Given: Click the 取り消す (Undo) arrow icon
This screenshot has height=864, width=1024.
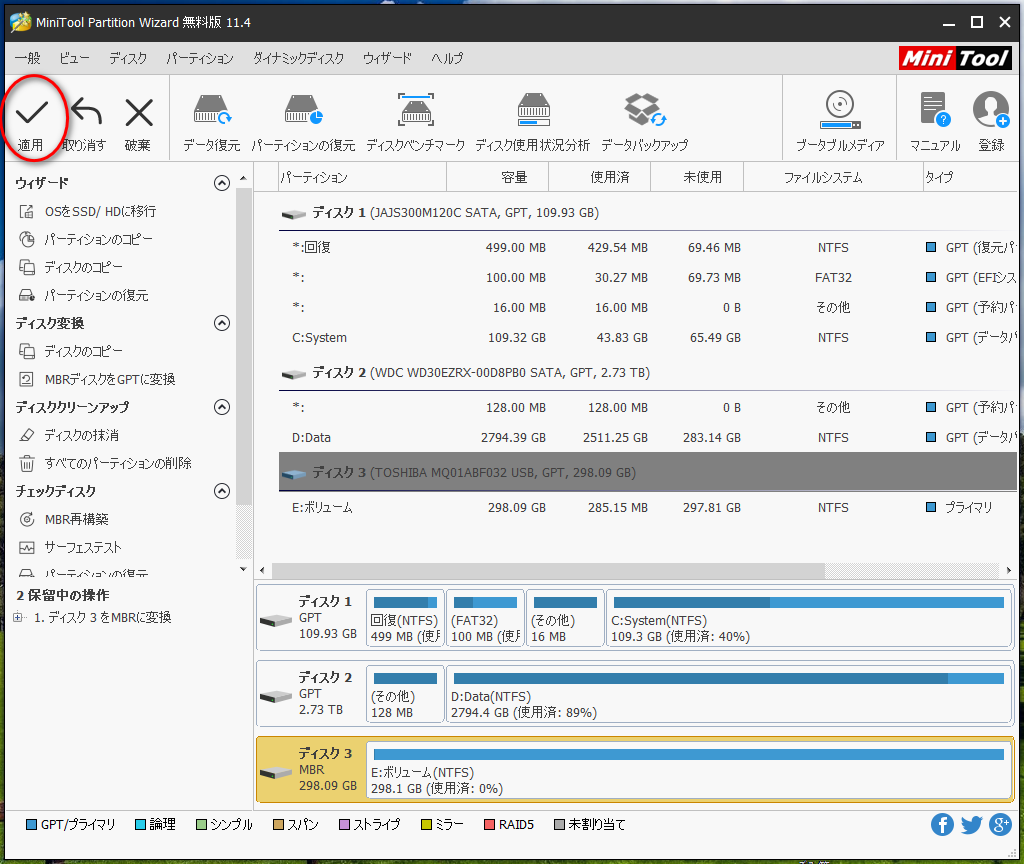Looking at the screenshot, I should tap(85, 112).
